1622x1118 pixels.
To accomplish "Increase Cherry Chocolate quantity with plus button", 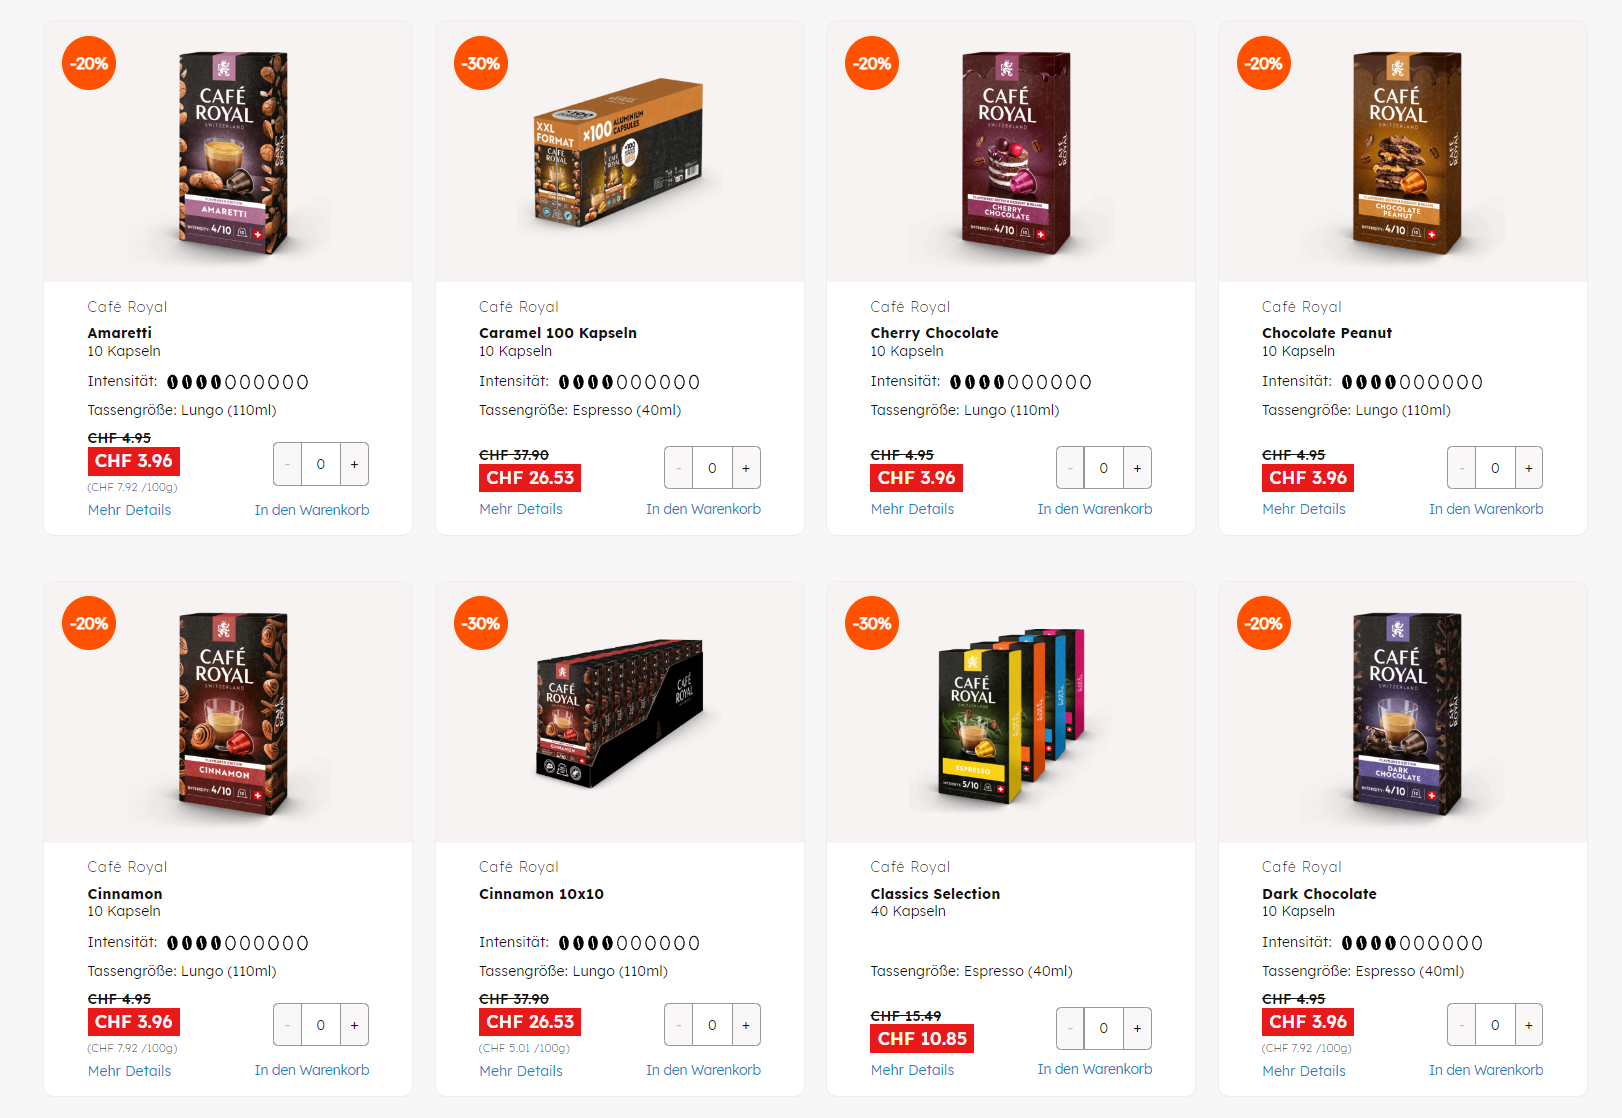I will [1137, 468].
